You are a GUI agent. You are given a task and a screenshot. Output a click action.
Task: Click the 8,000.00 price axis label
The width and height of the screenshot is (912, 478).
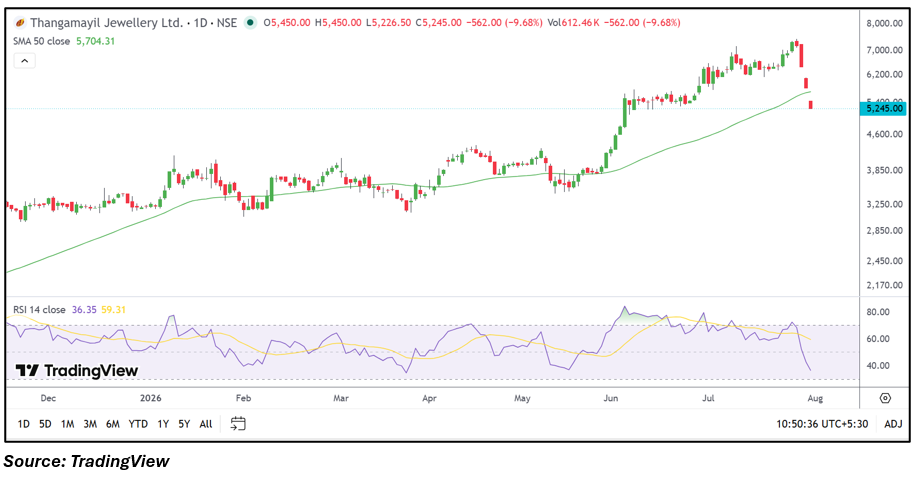click(x=884, y=23)
